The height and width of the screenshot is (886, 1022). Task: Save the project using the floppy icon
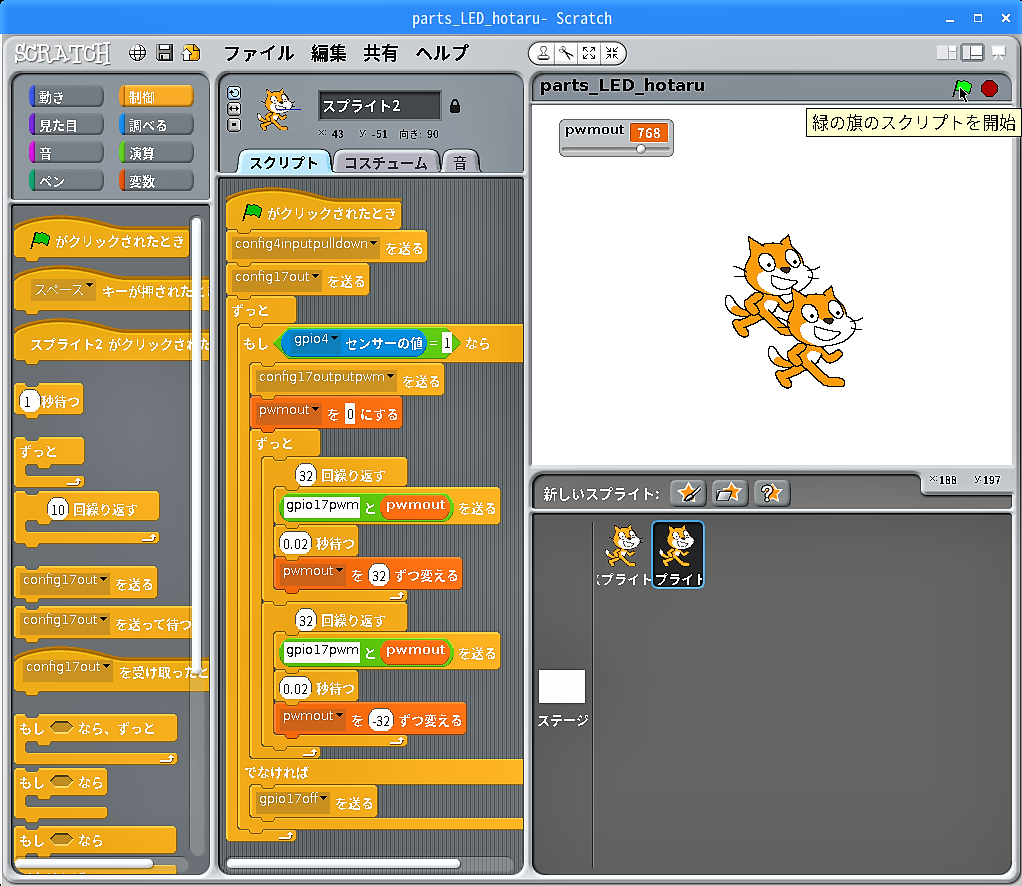165,53
